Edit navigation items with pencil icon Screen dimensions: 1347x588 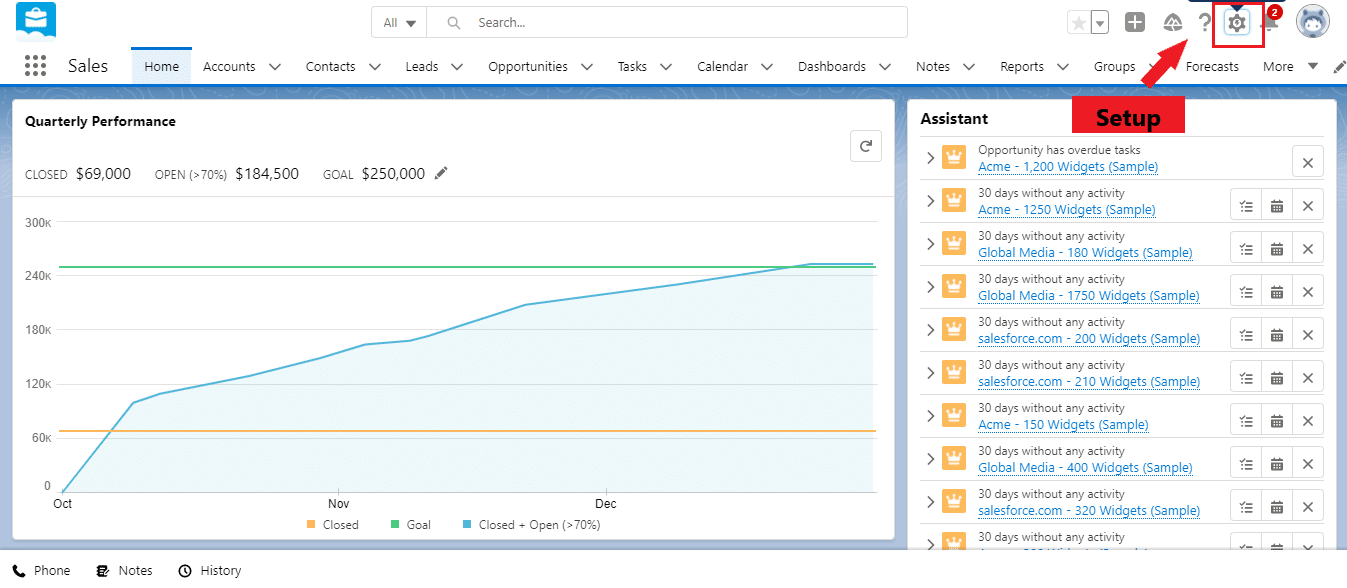coord(1339,67)
